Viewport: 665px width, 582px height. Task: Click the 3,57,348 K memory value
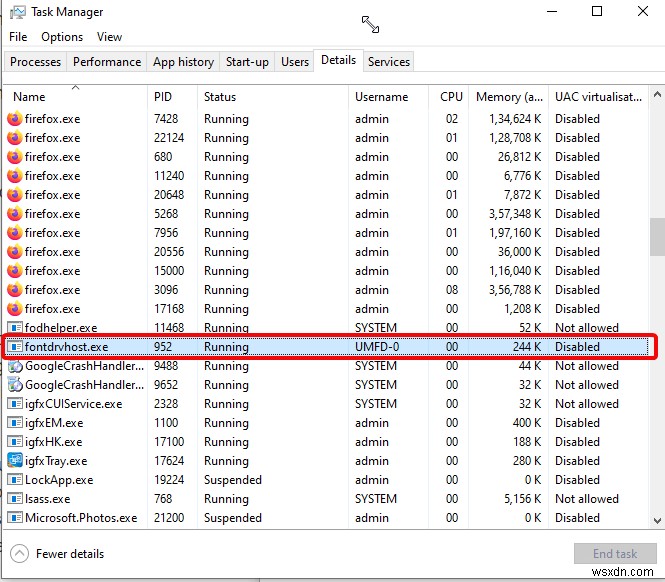pos(515,214)
